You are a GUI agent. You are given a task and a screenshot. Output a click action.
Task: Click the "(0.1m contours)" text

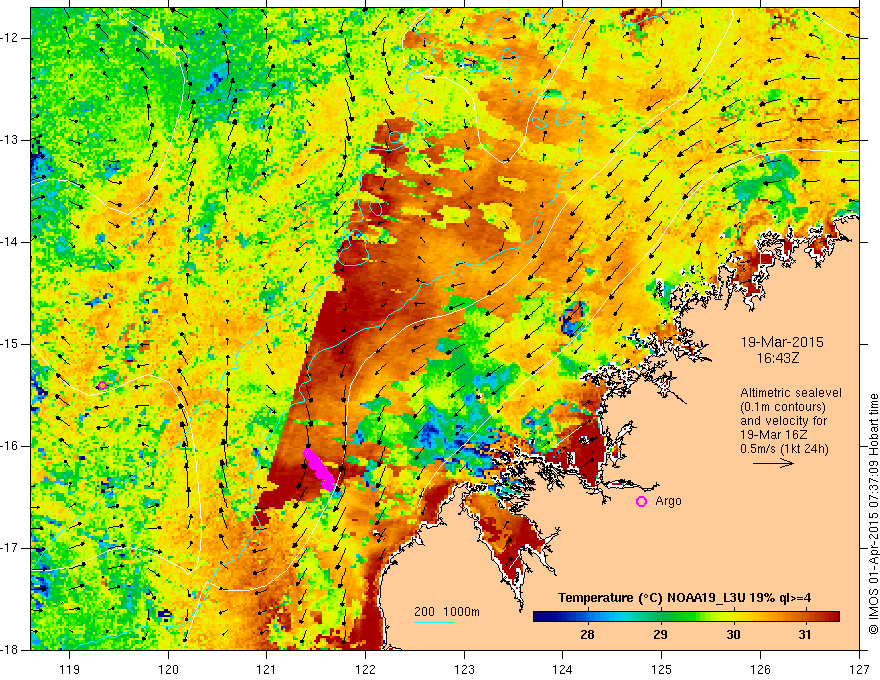pos(783,407)
